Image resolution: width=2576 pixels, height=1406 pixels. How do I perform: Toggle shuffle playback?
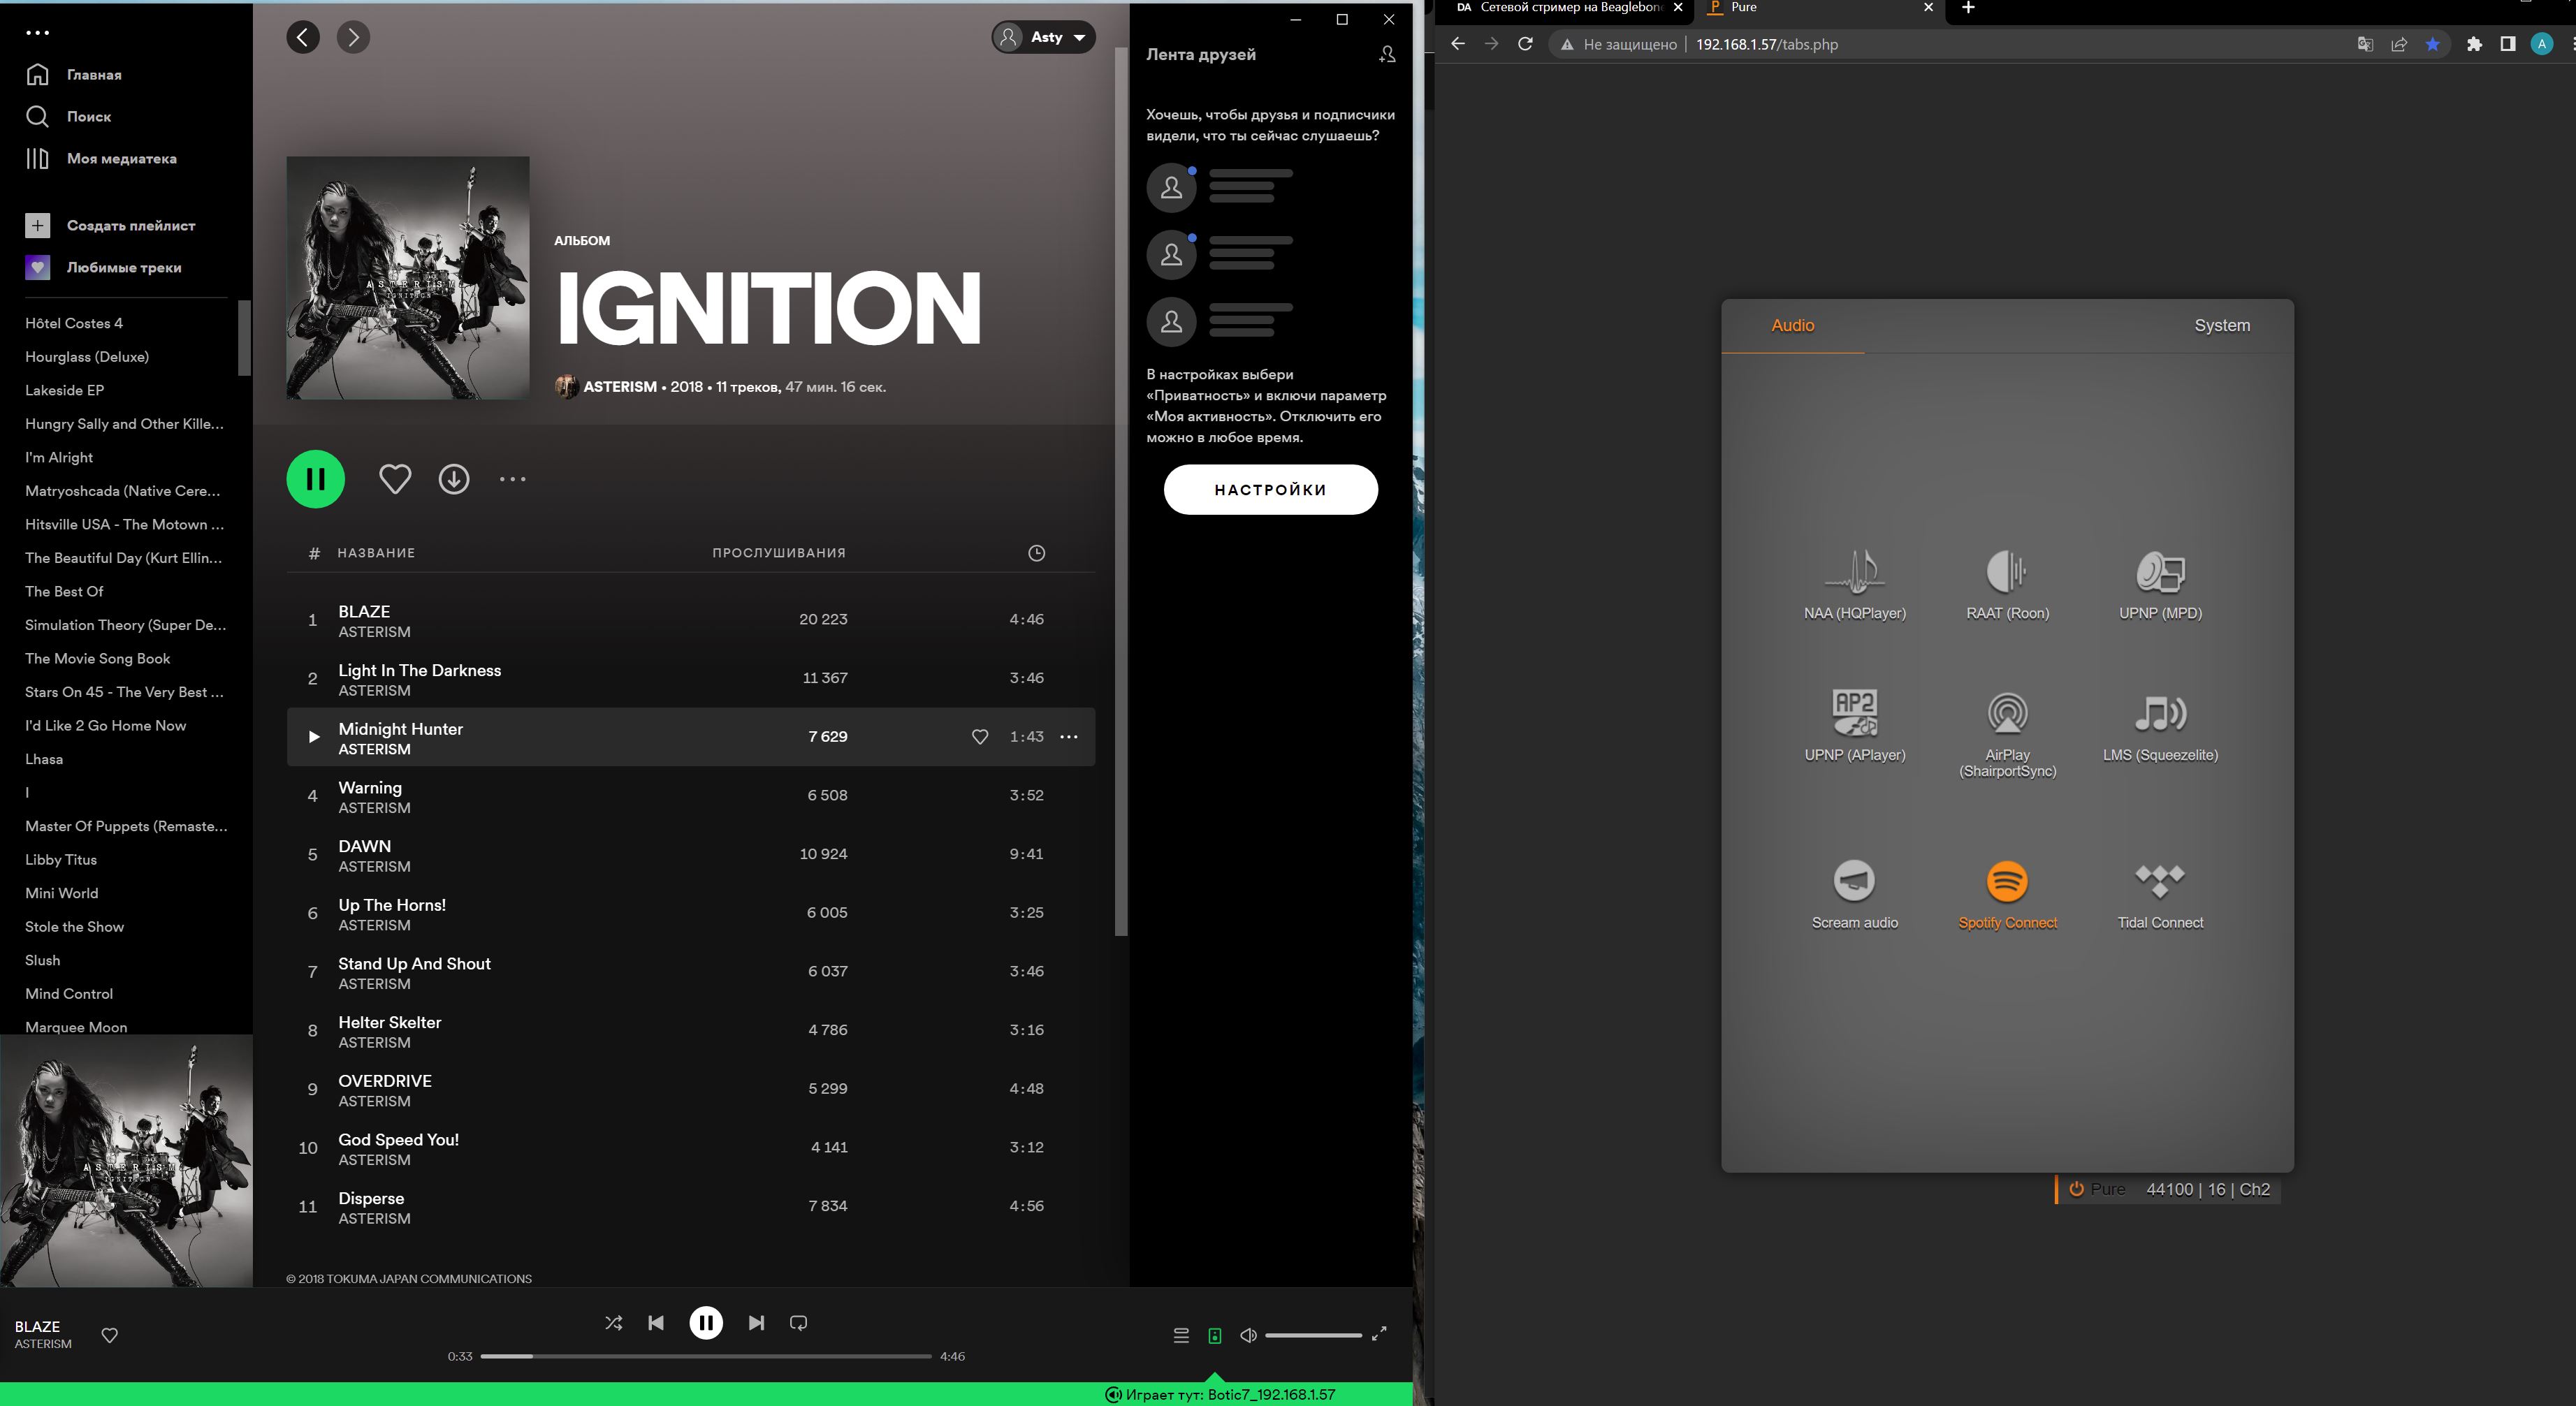(x=613, y=1323)
